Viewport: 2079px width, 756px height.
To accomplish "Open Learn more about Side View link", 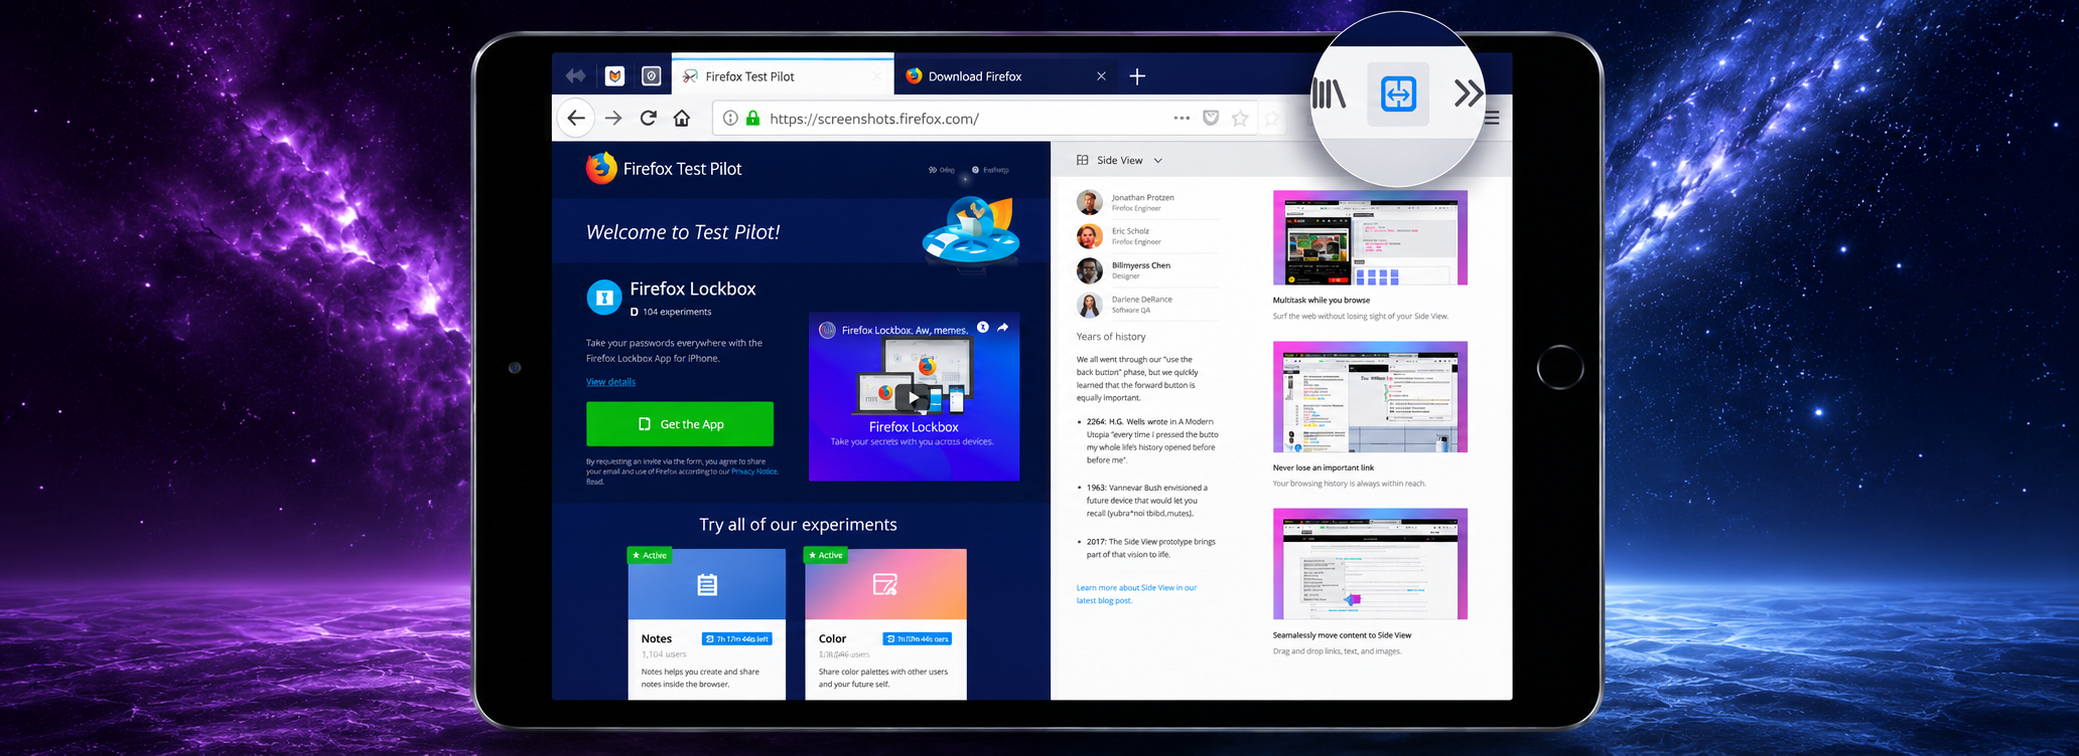I will click(1136, 594).
